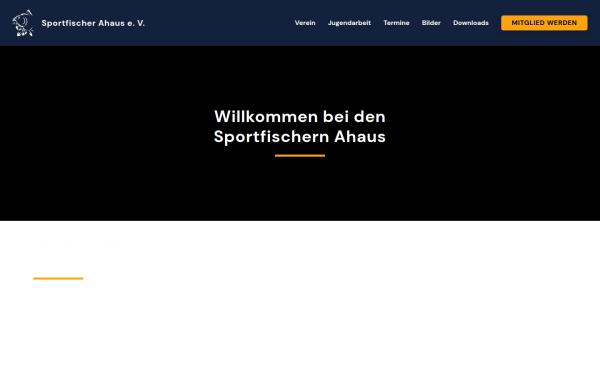Open the Termine navigation item
The width and height of the screenshot is (600, 375).
396,23
